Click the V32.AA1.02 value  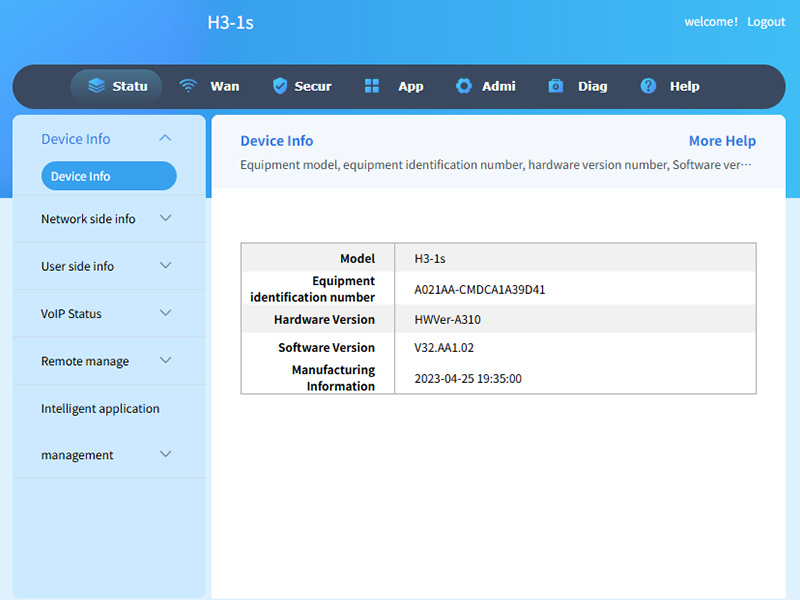444,348
